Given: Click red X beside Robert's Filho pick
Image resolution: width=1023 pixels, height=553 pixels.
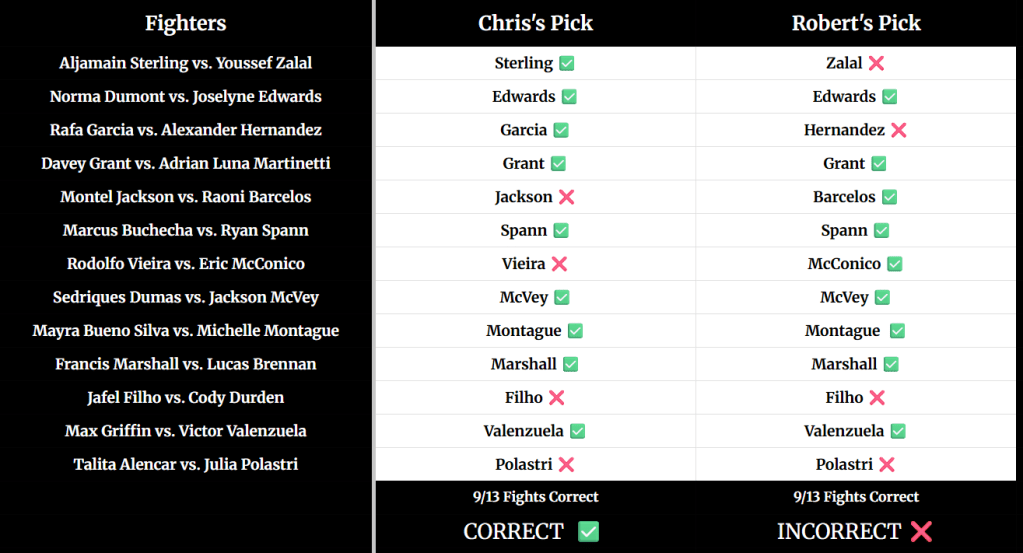Looking at the screenshot, I should [877, 397].
